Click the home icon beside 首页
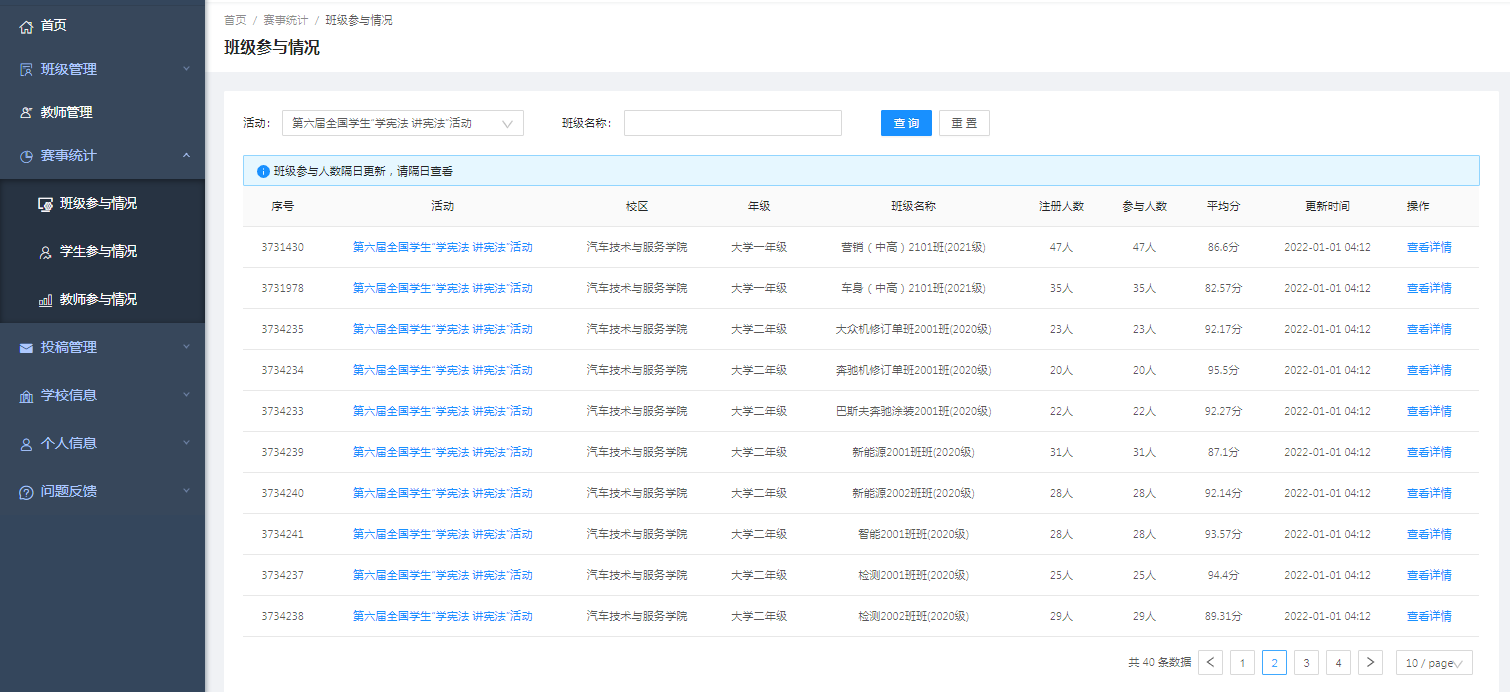This screenshot has width=1510, height=692. 27,26
